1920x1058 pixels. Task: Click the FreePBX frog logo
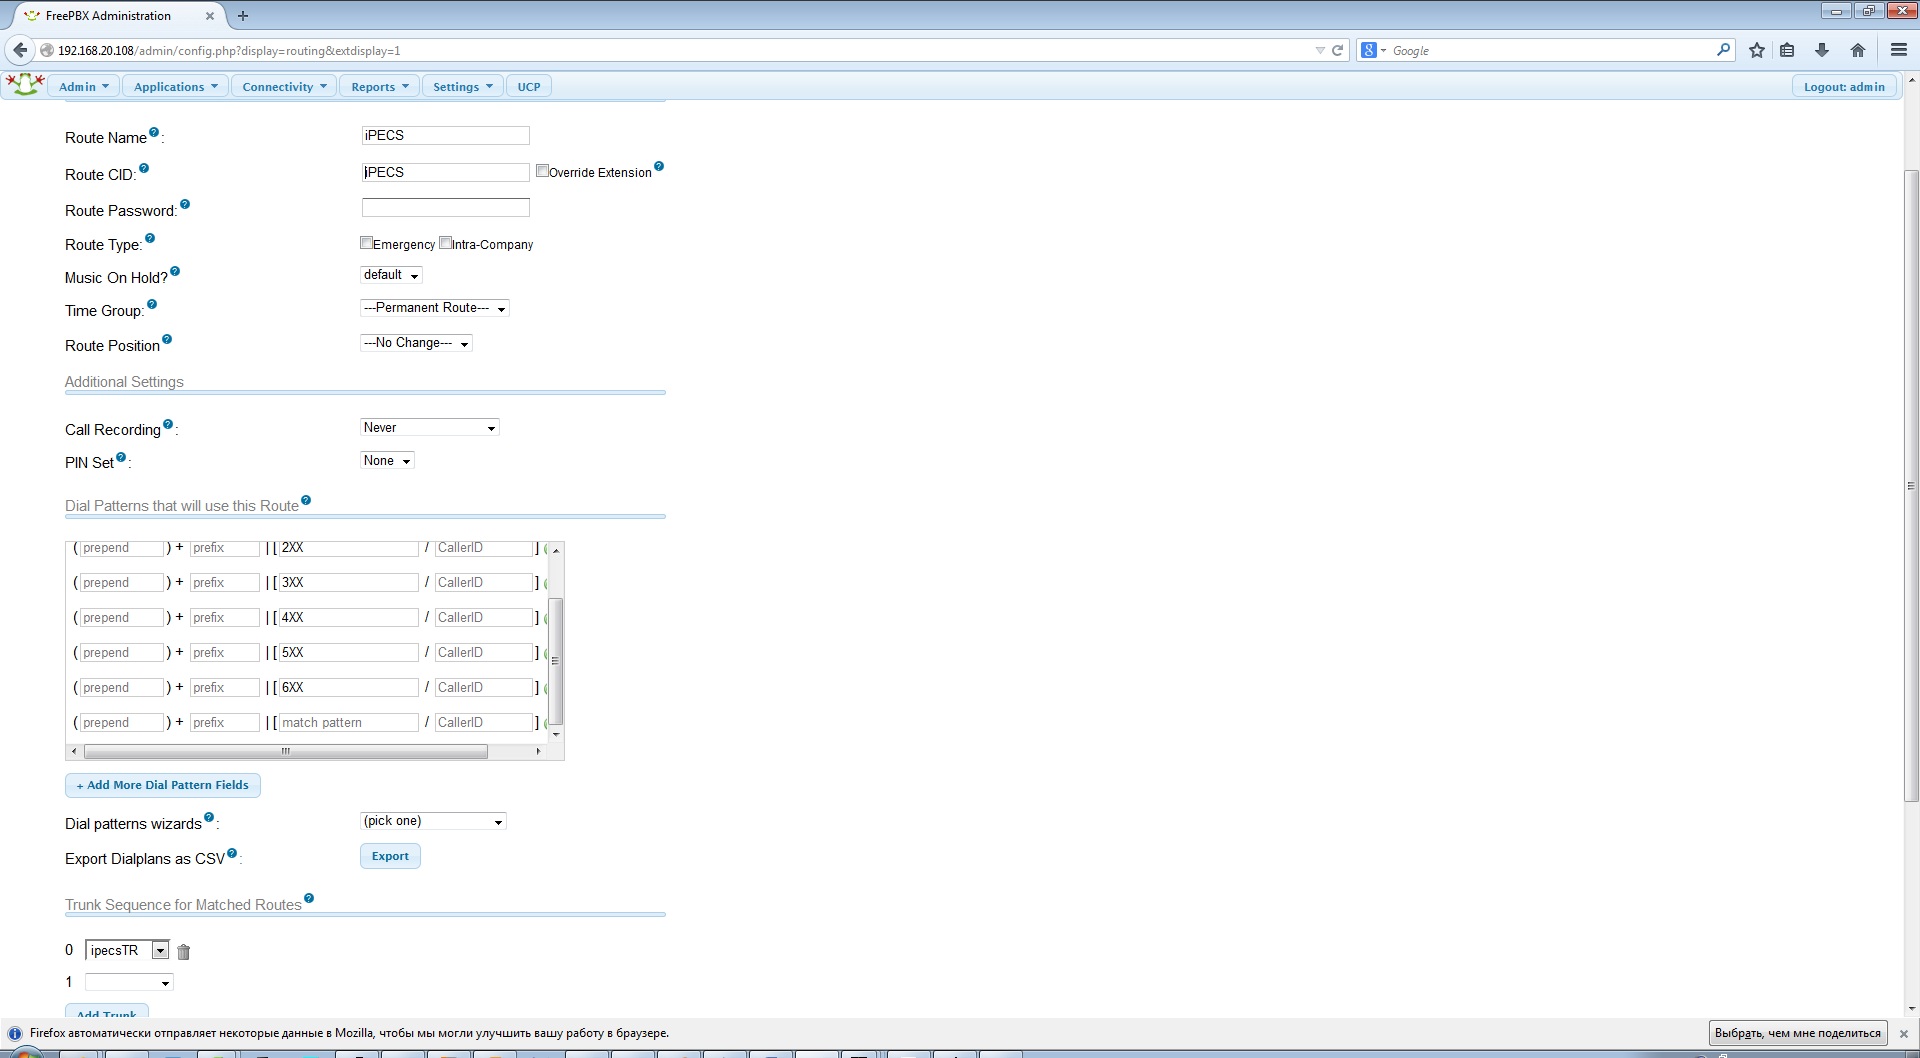(x=25, y=86)
